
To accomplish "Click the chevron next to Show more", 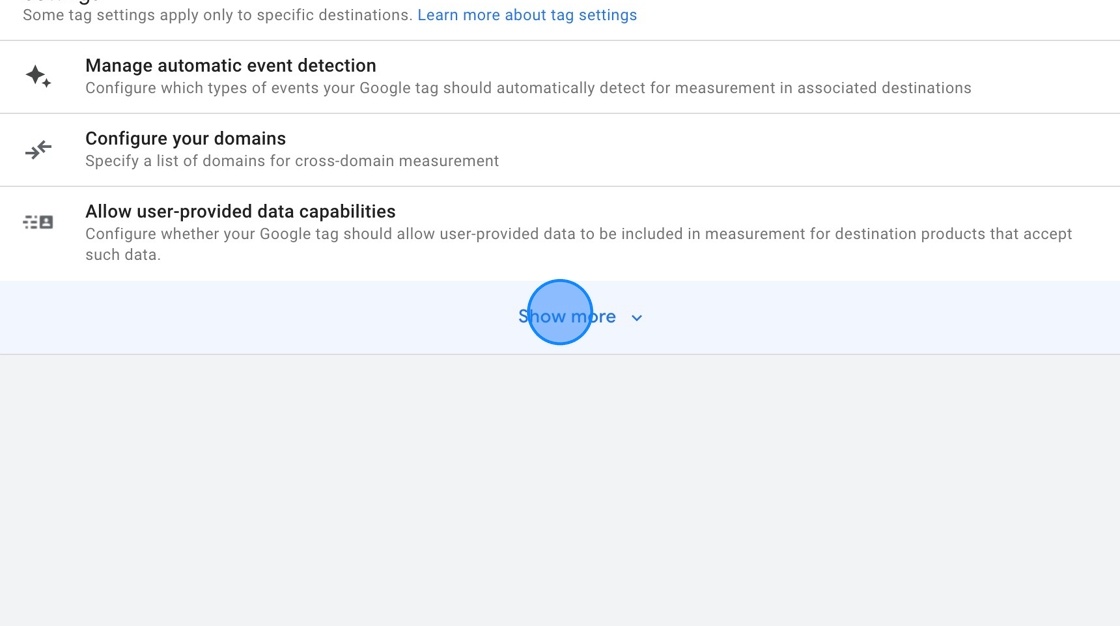I will coord(637,317).
